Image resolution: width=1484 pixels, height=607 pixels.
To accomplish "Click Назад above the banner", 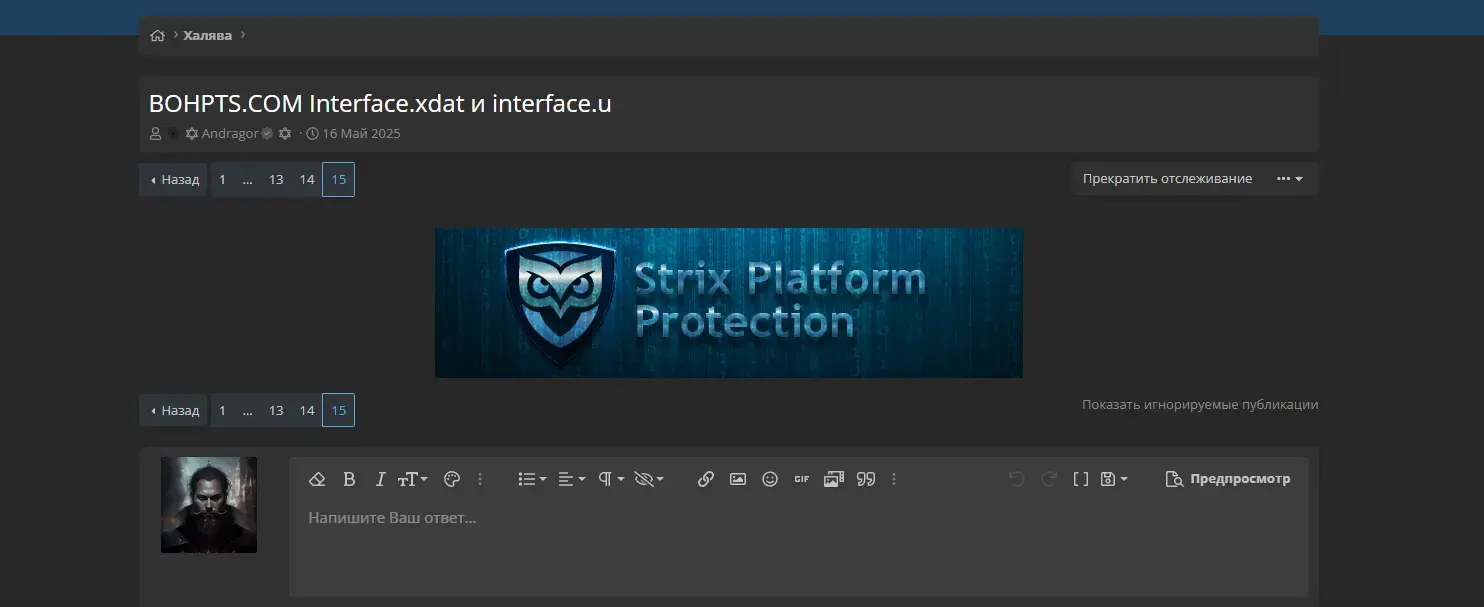I will 173,180.
